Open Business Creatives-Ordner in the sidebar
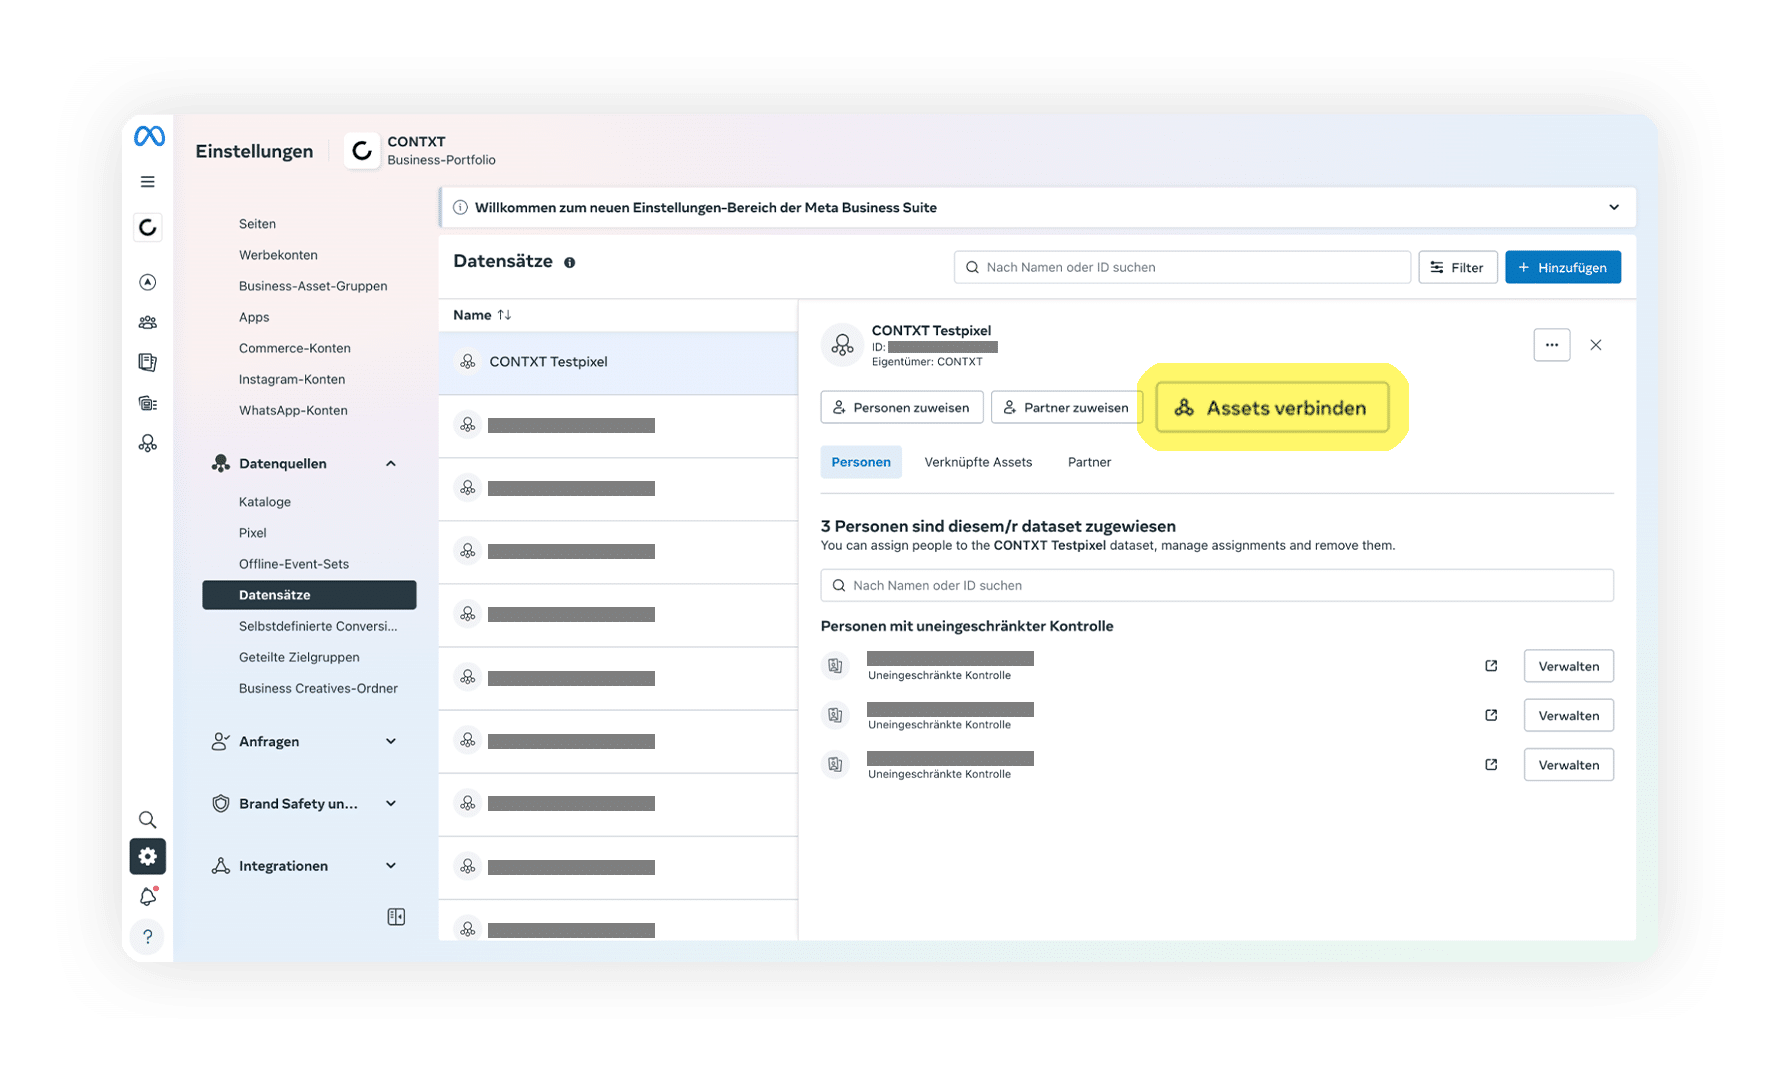Screen dimensions: 1780x1084 click(x=318, y=688)
